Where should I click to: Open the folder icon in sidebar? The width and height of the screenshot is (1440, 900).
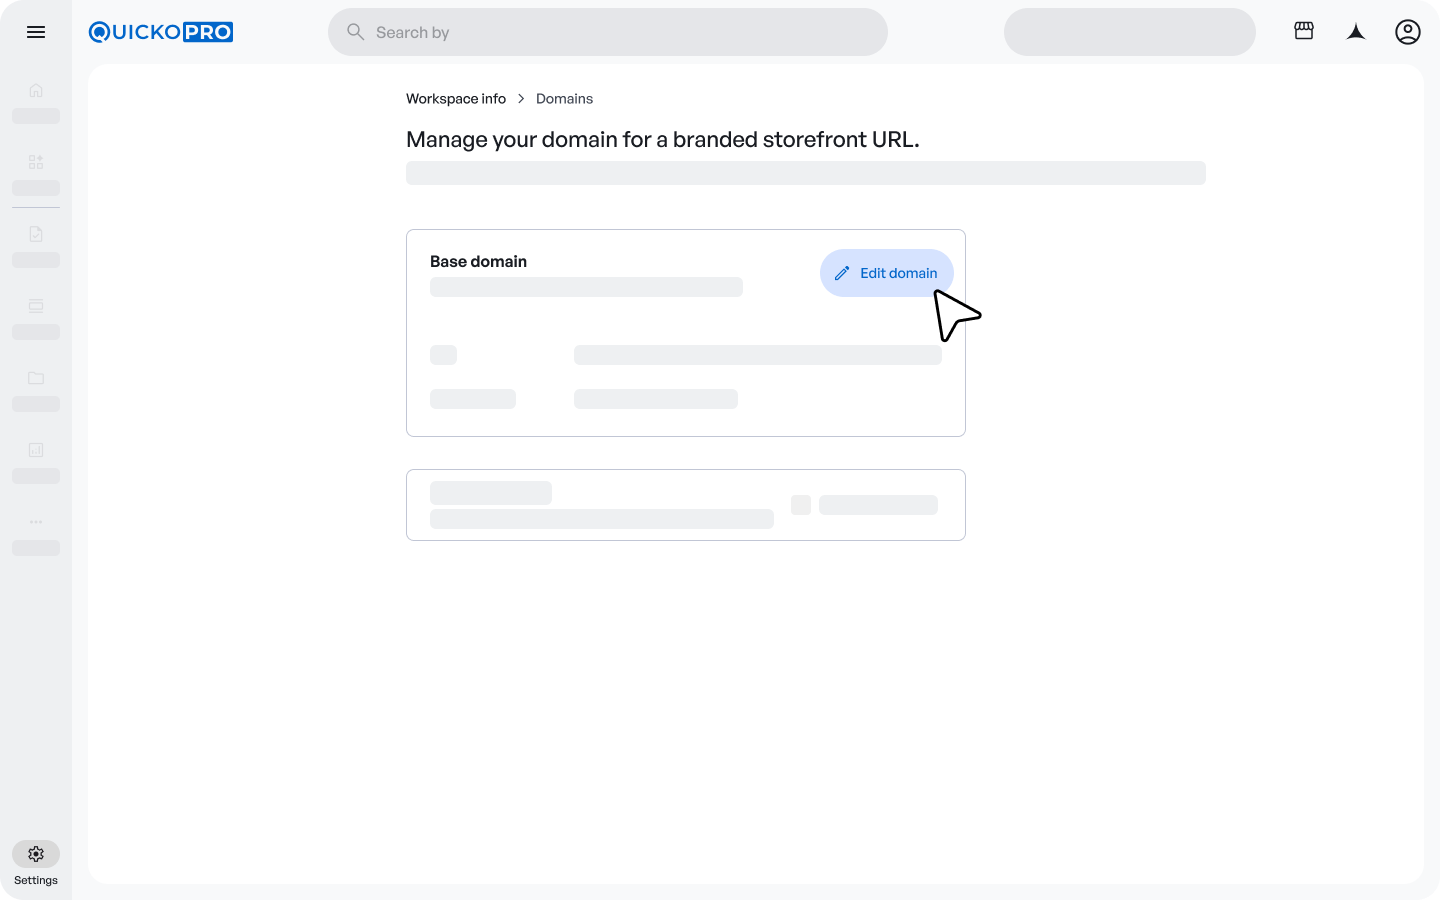click(x=36, y=378)
